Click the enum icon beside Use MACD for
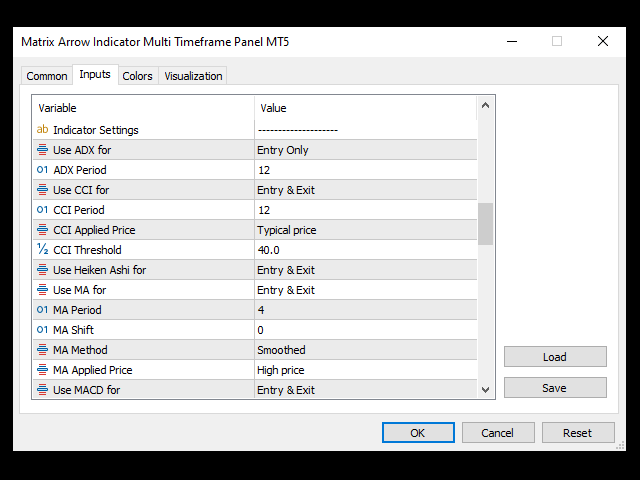The width and height of the screenshot is (640, 480). (x=42, y=390)
